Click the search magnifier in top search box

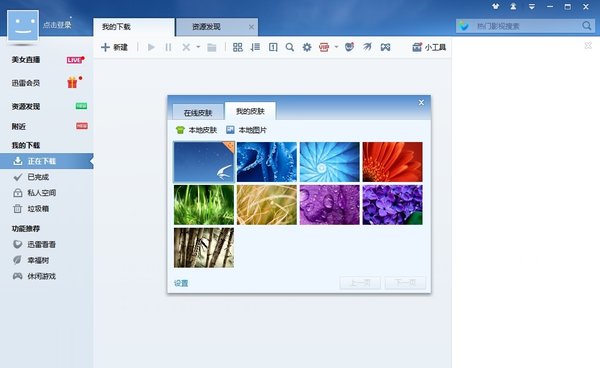click(x=587, y=26)
